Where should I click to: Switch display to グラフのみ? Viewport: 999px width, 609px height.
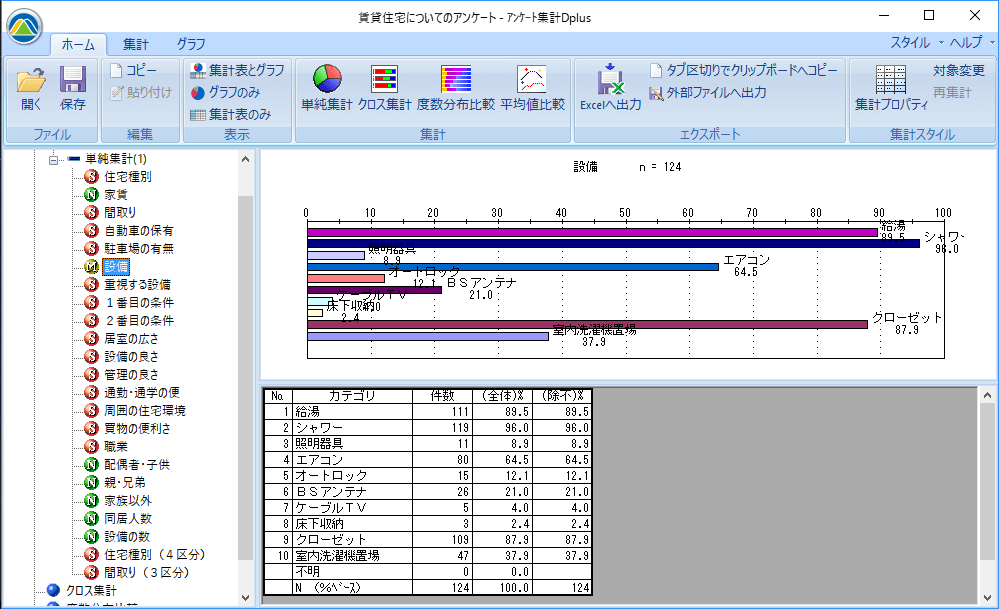230,92
